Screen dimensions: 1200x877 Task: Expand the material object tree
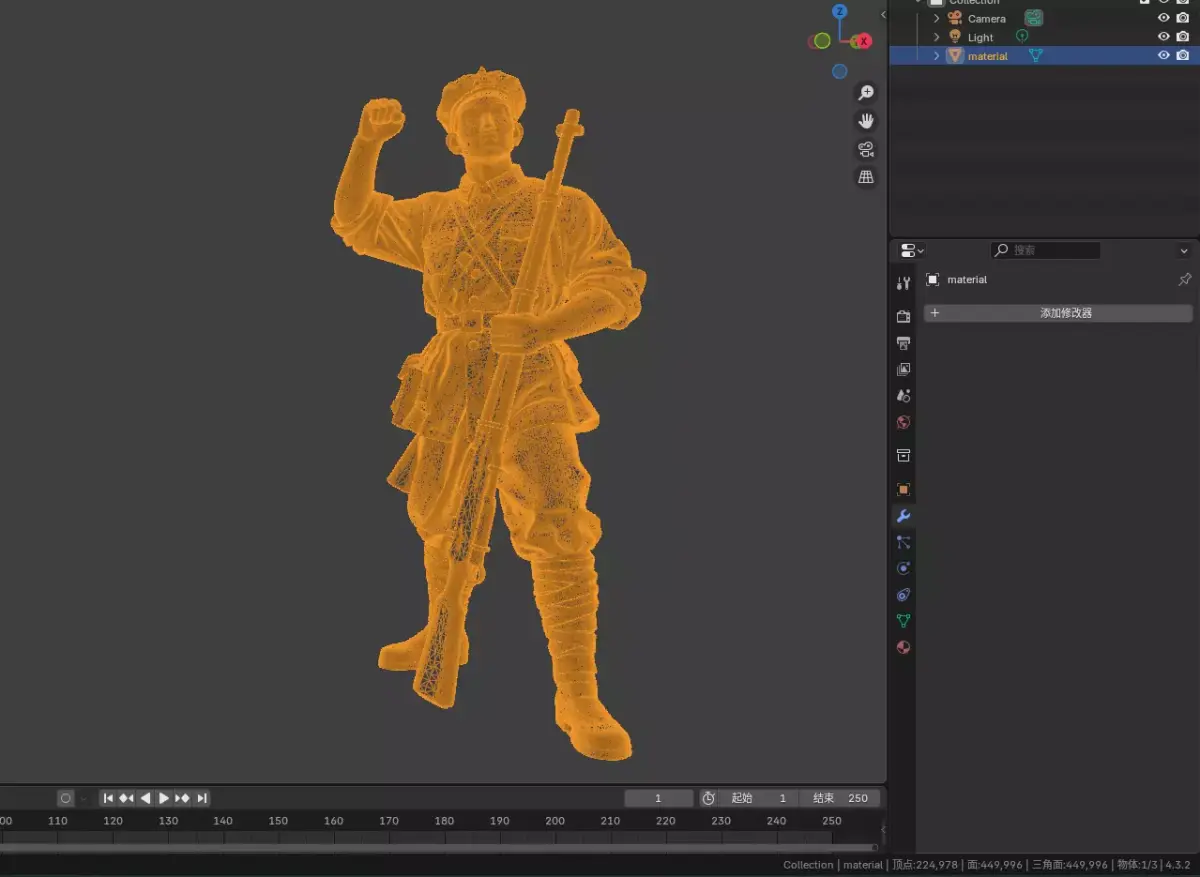937,56
